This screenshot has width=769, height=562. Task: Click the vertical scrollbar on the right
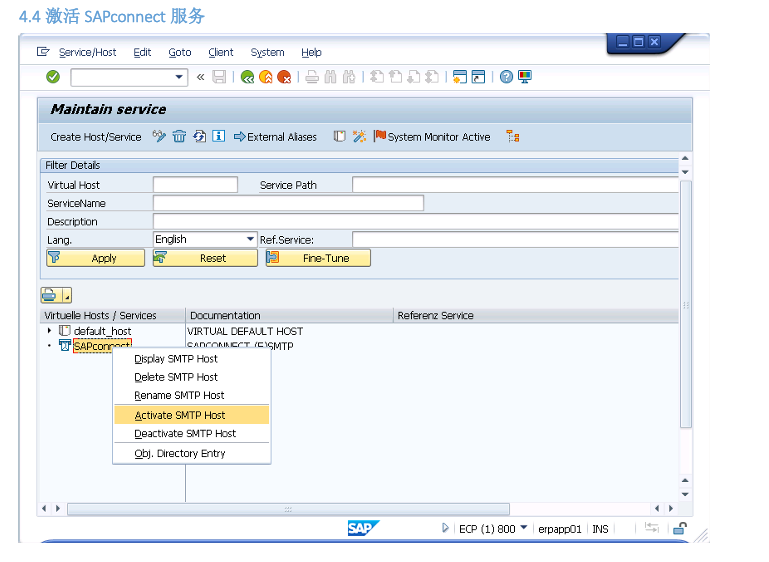686,304
